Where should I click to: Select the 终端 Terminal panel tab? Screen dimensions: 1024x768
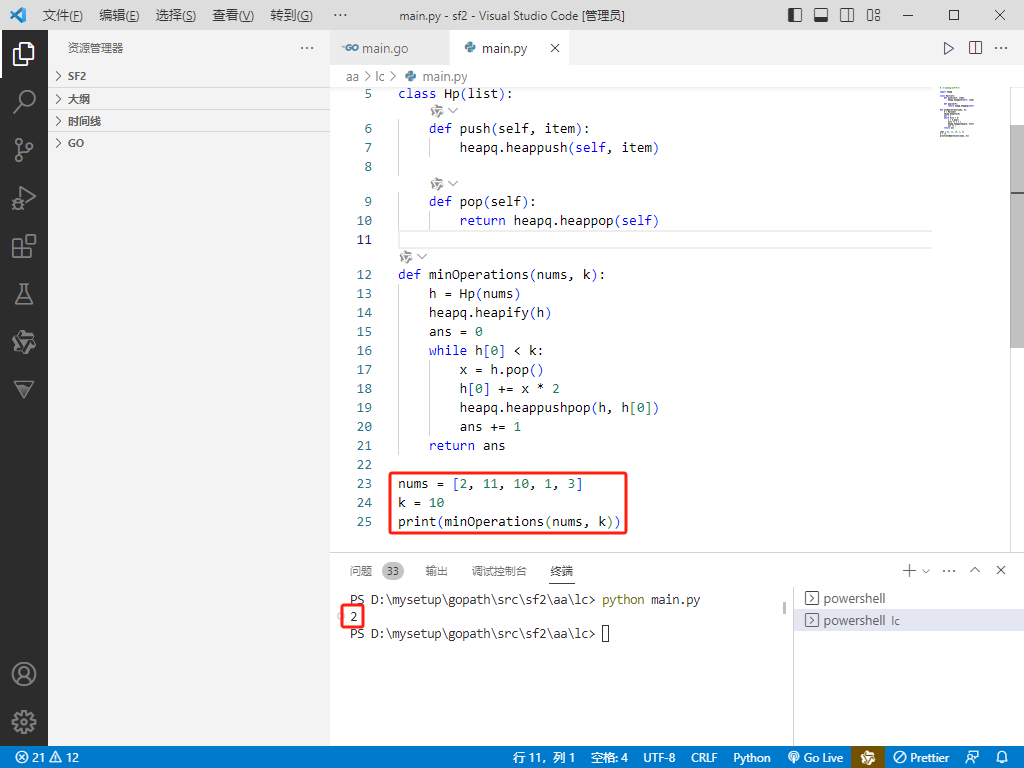[x=562, y=571]
